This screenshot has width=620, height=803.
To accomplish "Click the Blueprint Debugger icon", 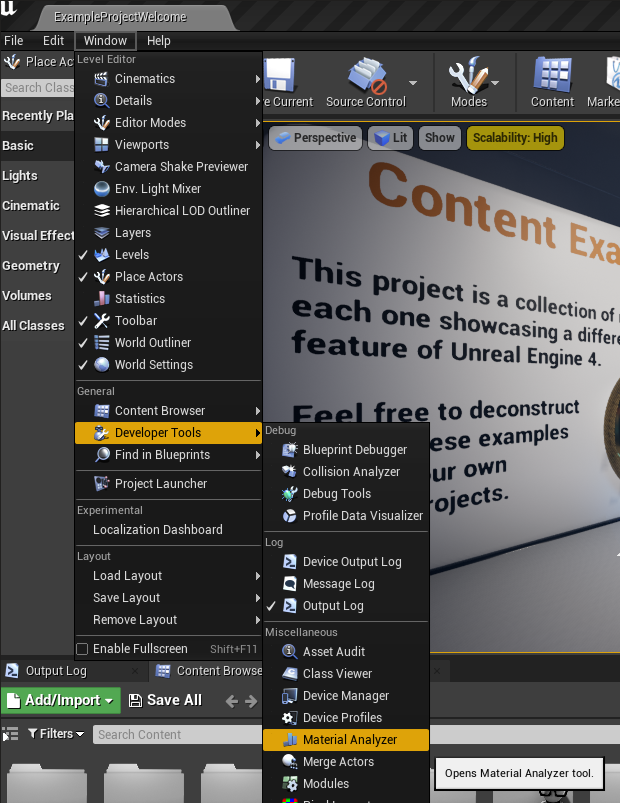I will point(290,450).
